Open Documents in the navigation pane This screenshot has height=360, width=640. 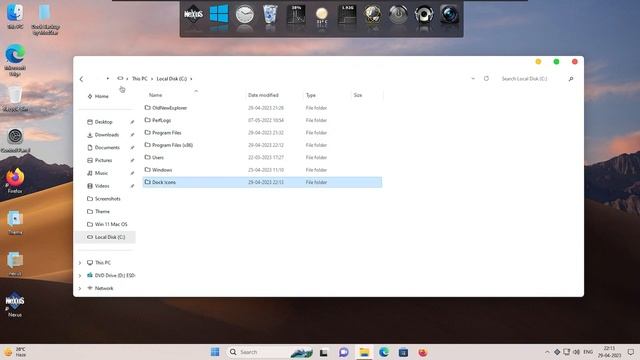pyautogui.click(x=106, y=147)
